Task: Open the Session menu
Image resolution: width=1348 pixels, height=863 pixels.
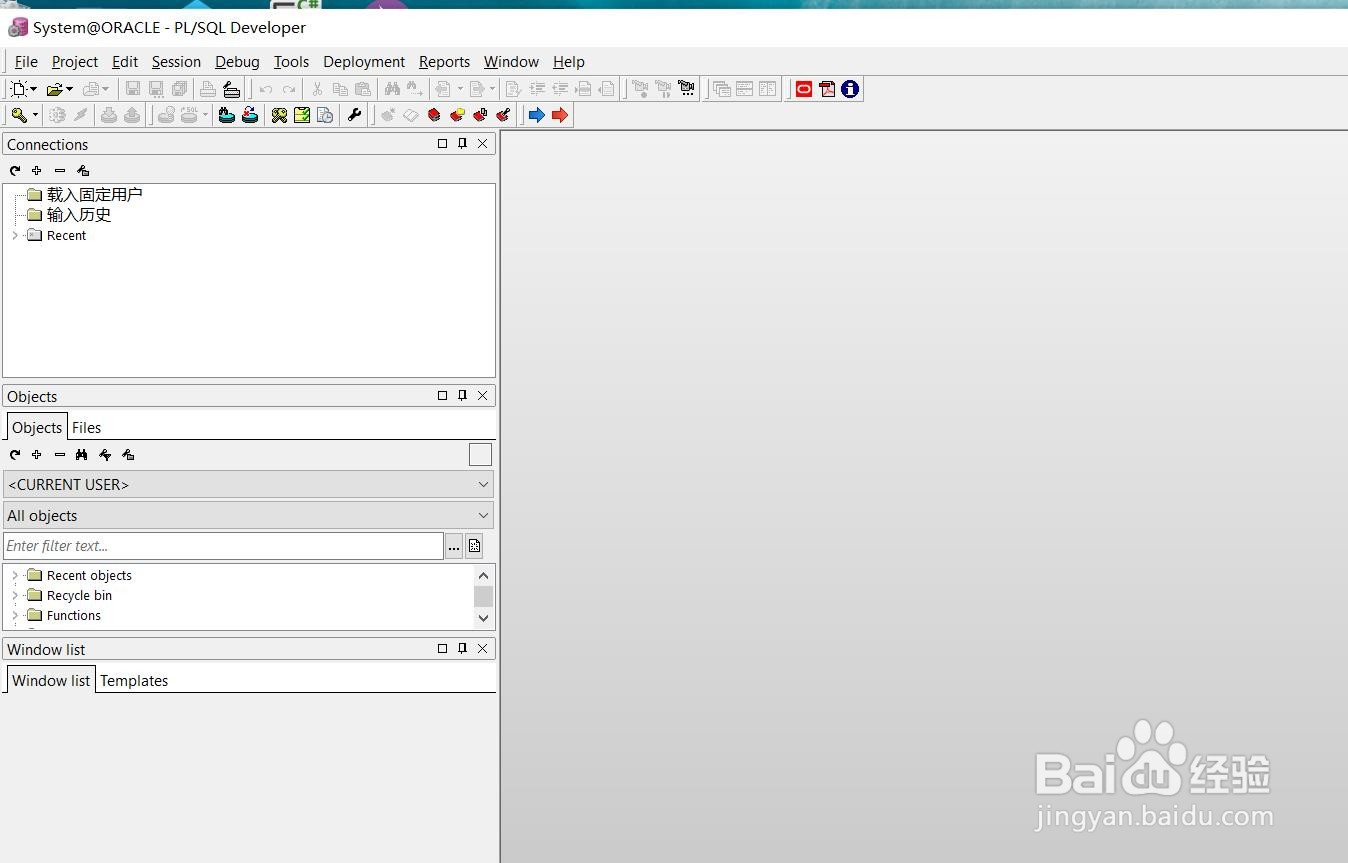Action: pyautogui.click(x=176, y=62)
